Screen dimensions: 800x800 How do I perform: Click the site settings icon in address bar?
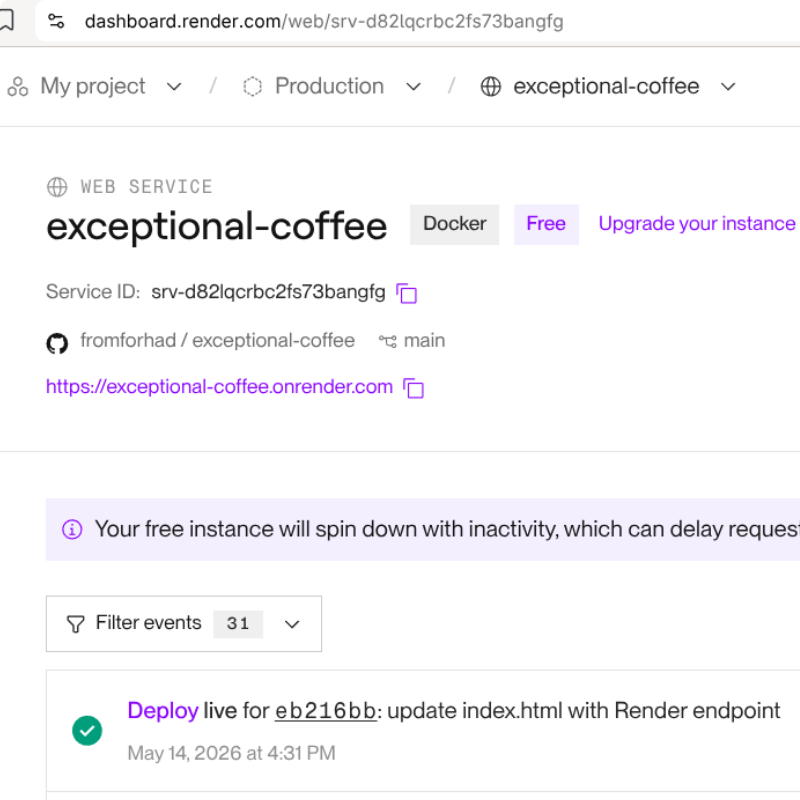pyautogui.click(x=56, y=21)
